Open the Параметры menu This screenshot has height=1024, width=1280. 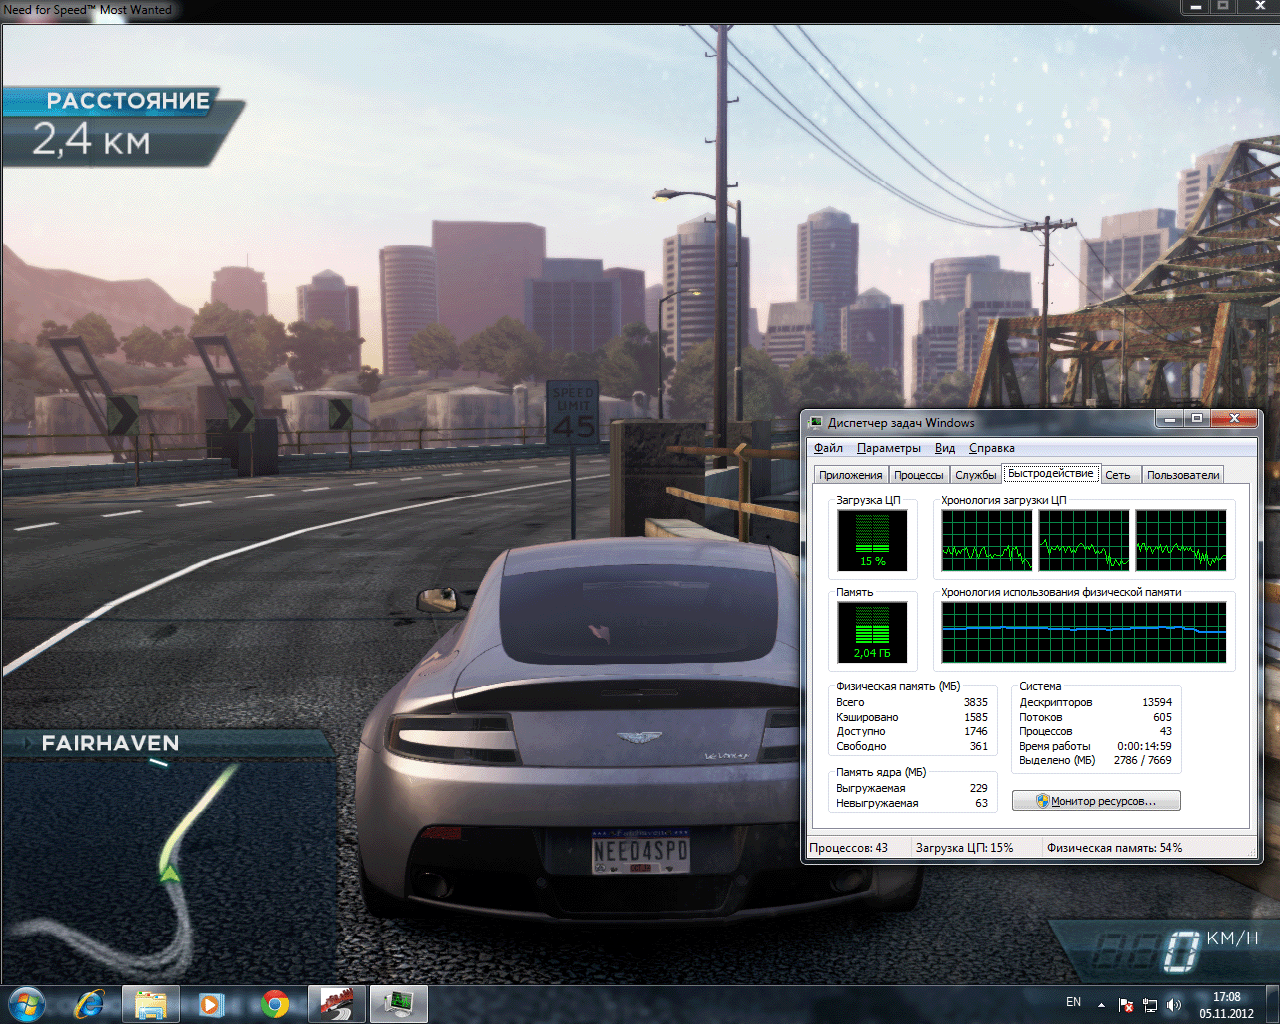[x=889, y=448]
